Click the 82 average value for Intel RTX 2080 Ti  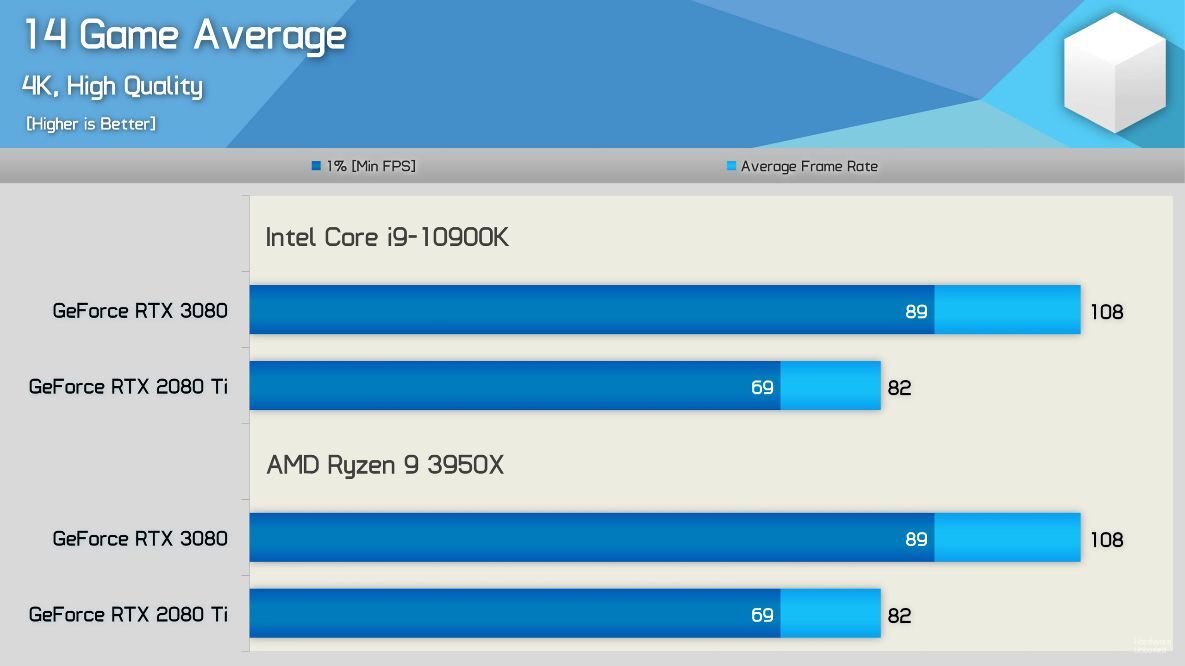tap(899, 388)
